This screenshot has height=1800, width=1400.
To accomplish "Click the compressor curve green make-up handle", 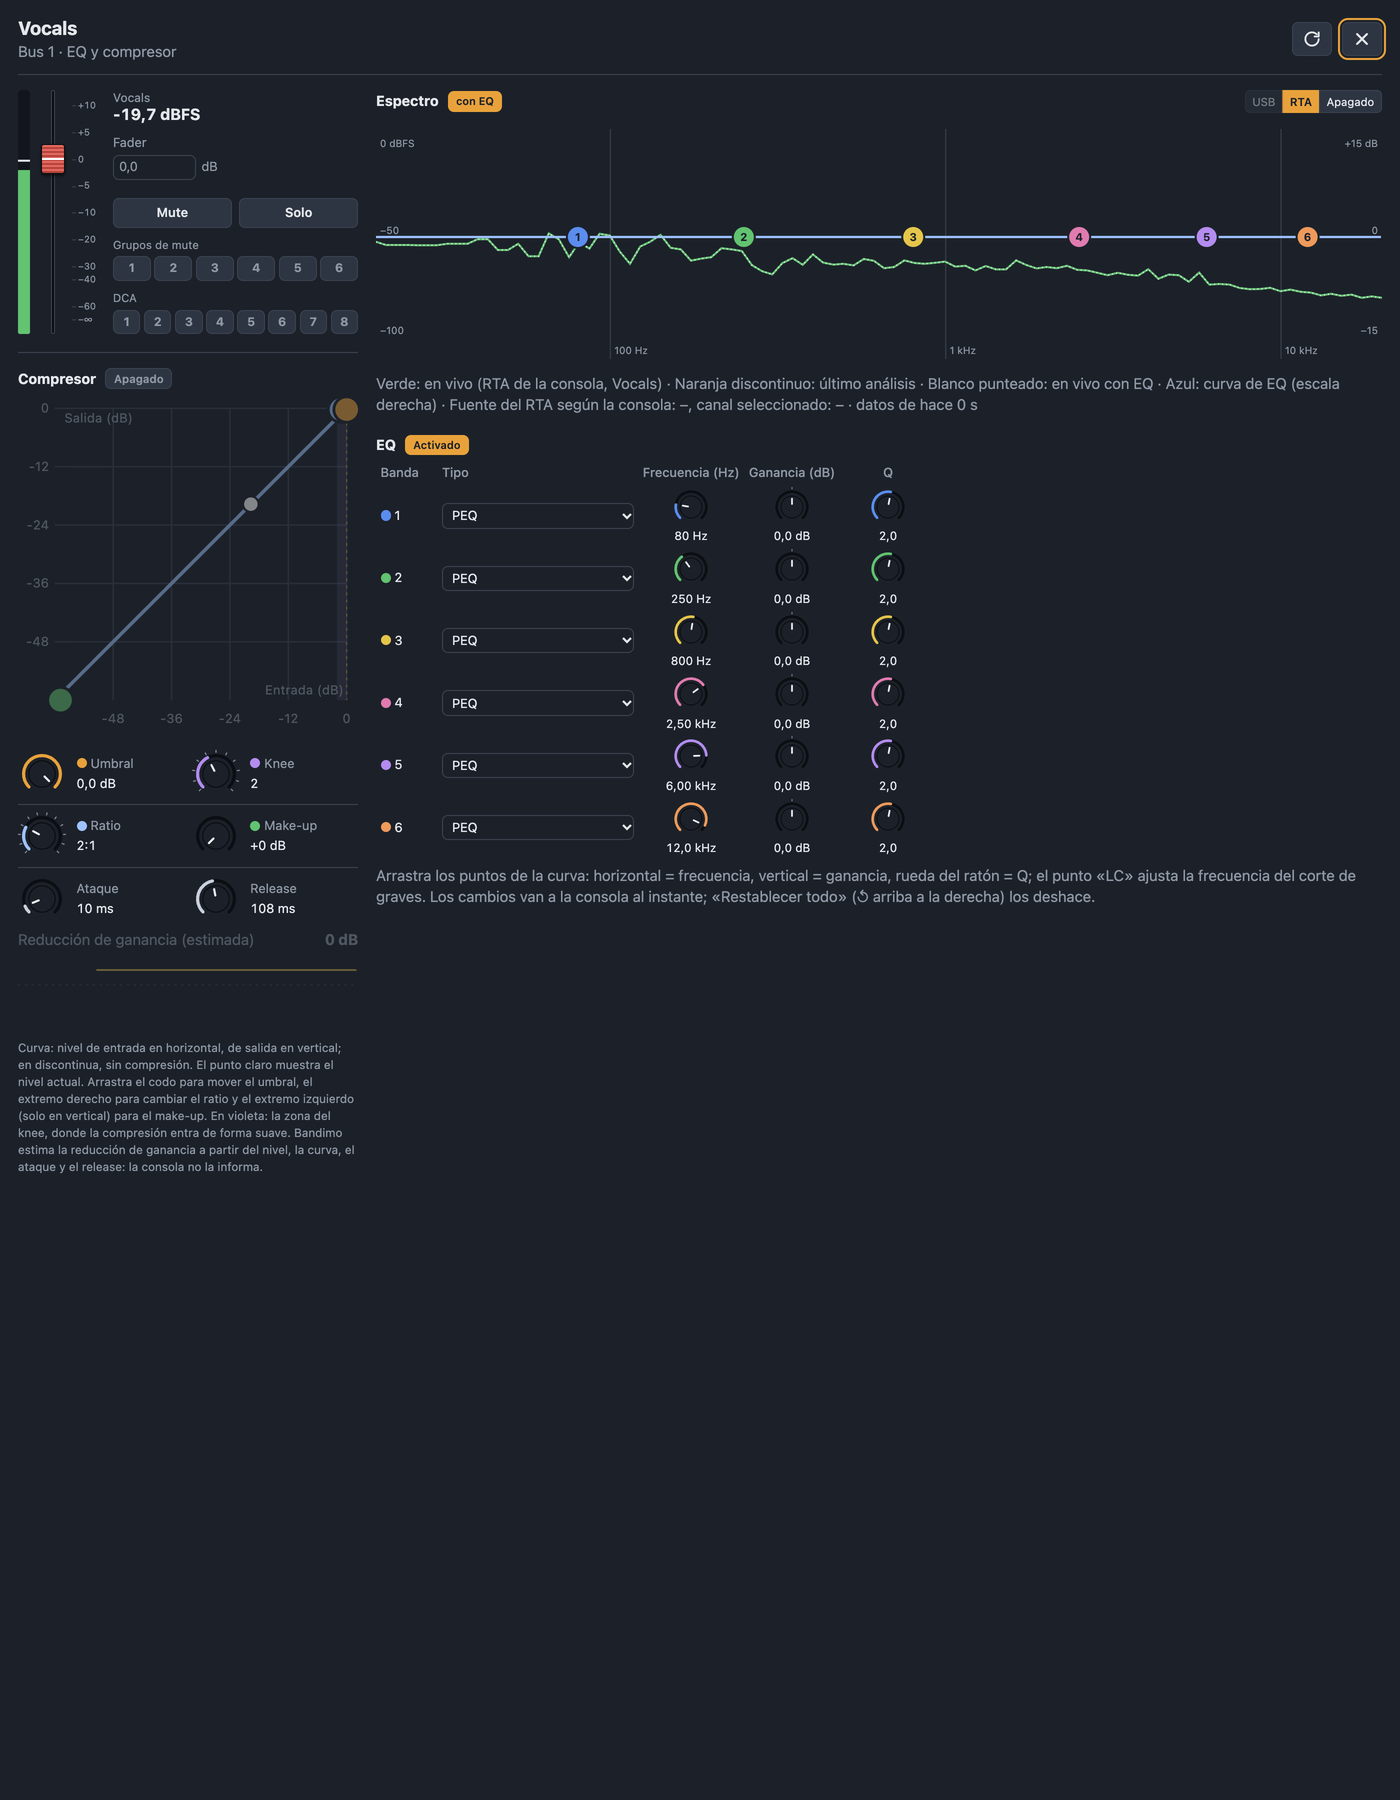I will (60, 700).
